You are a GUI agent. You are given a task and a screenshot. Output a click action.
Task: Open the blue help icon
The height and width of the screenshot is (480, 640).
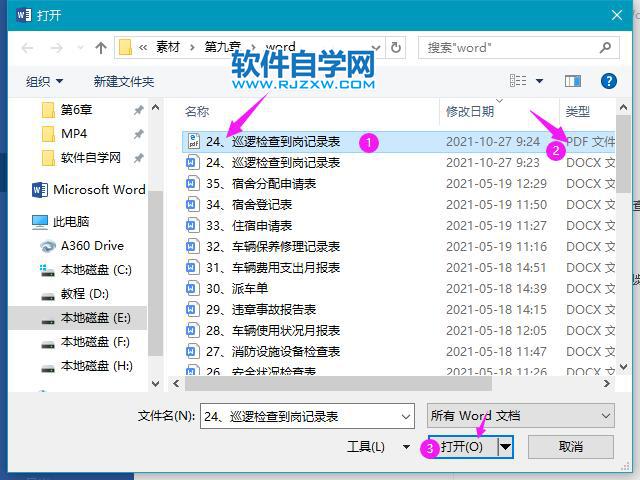click(x=608, y=81)
